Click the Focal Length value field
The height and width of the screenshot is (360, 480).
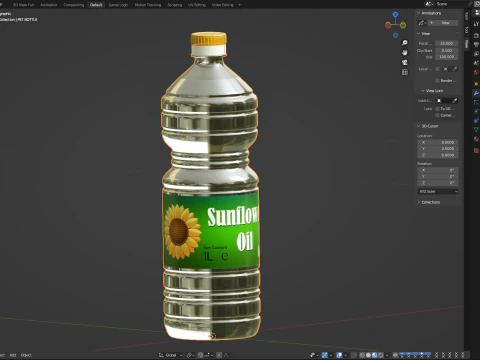446,43
